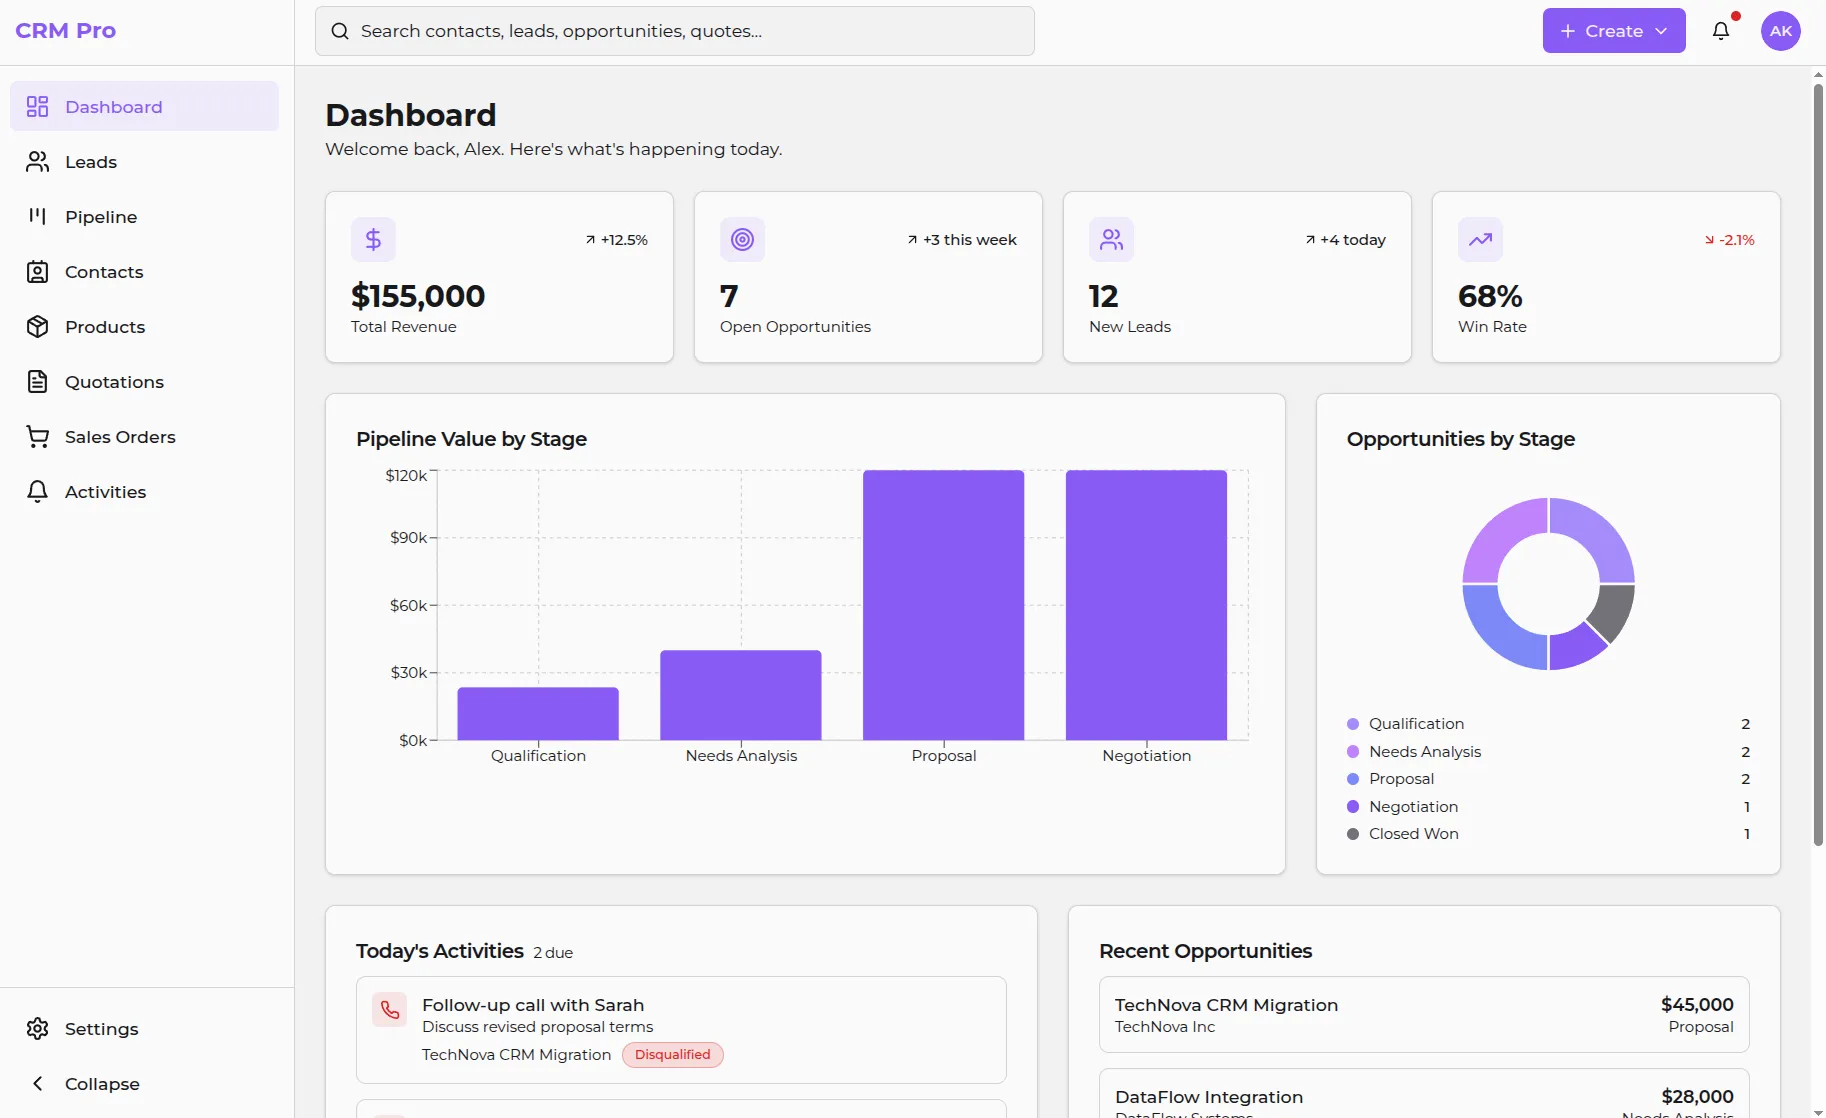Open the Settings menu item

pyautogui.click(x=101, y=1028)
